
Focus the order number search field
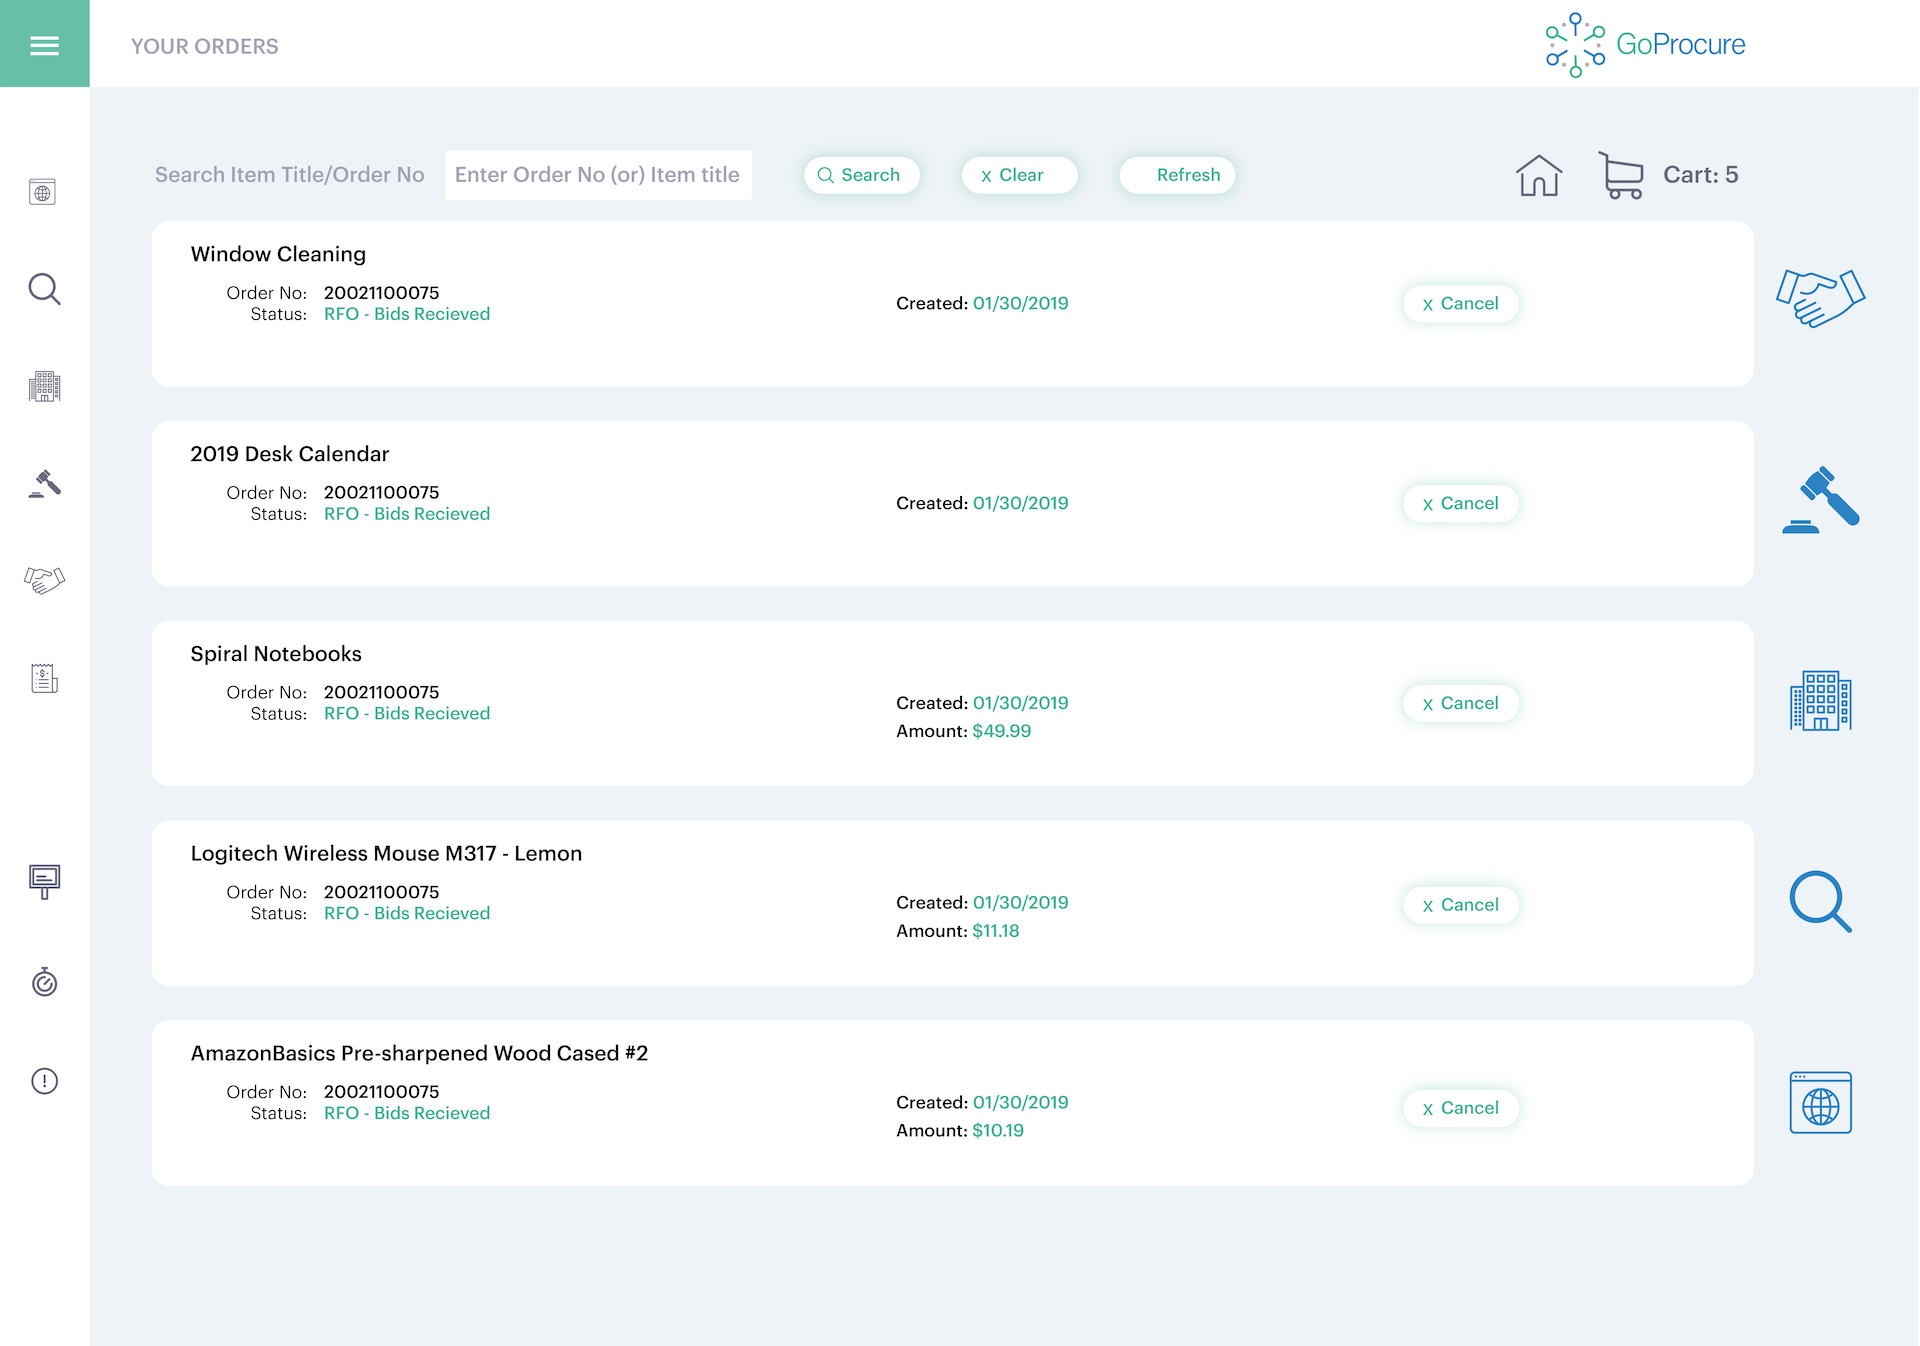point(598,175)
